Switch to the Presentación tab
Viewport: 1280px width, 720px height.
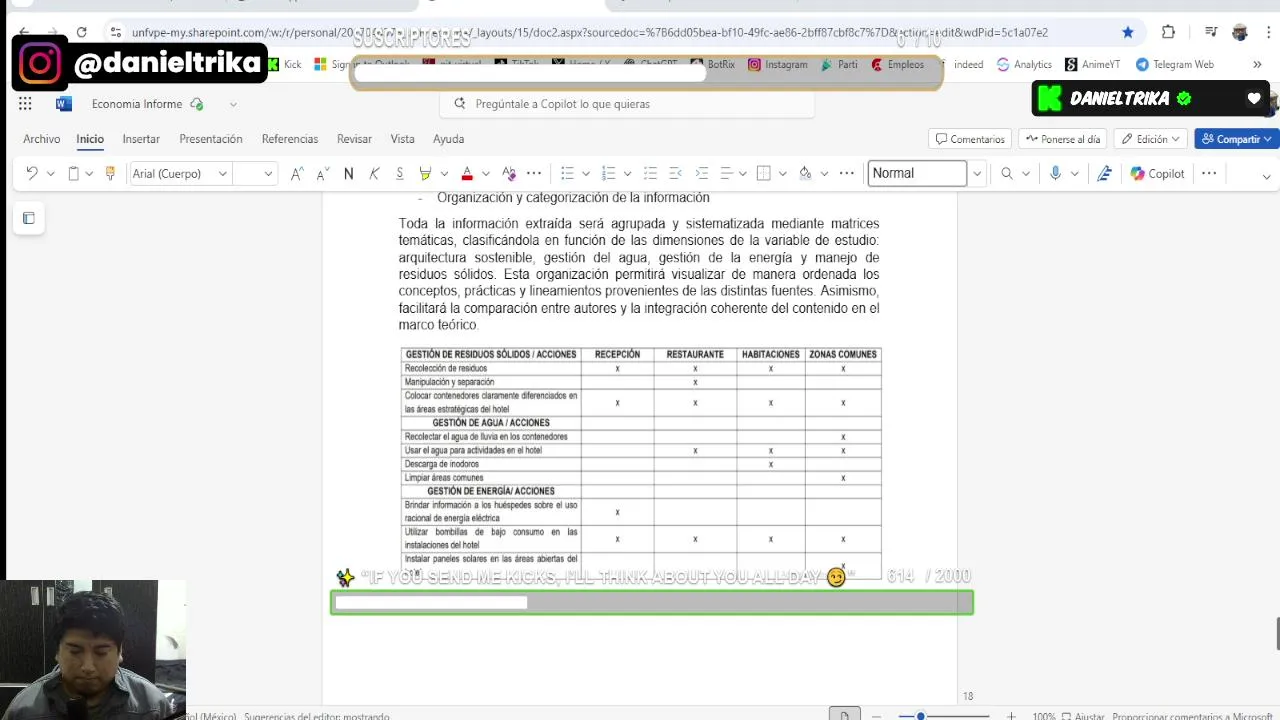211,139
